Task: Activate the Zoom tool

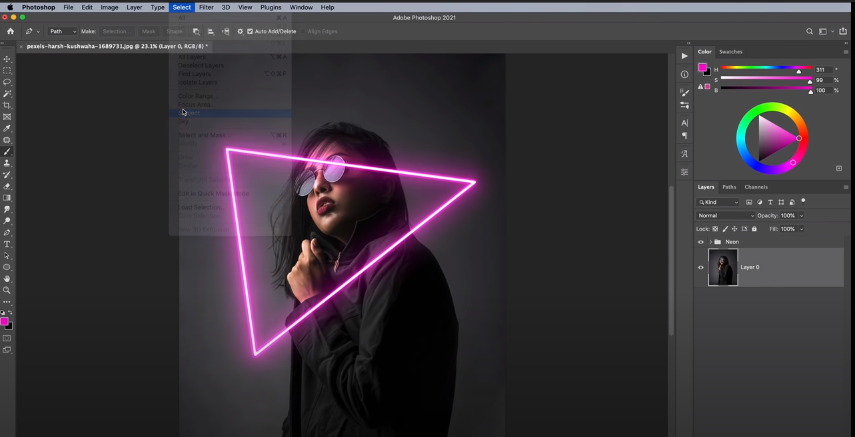Action: 7,290
